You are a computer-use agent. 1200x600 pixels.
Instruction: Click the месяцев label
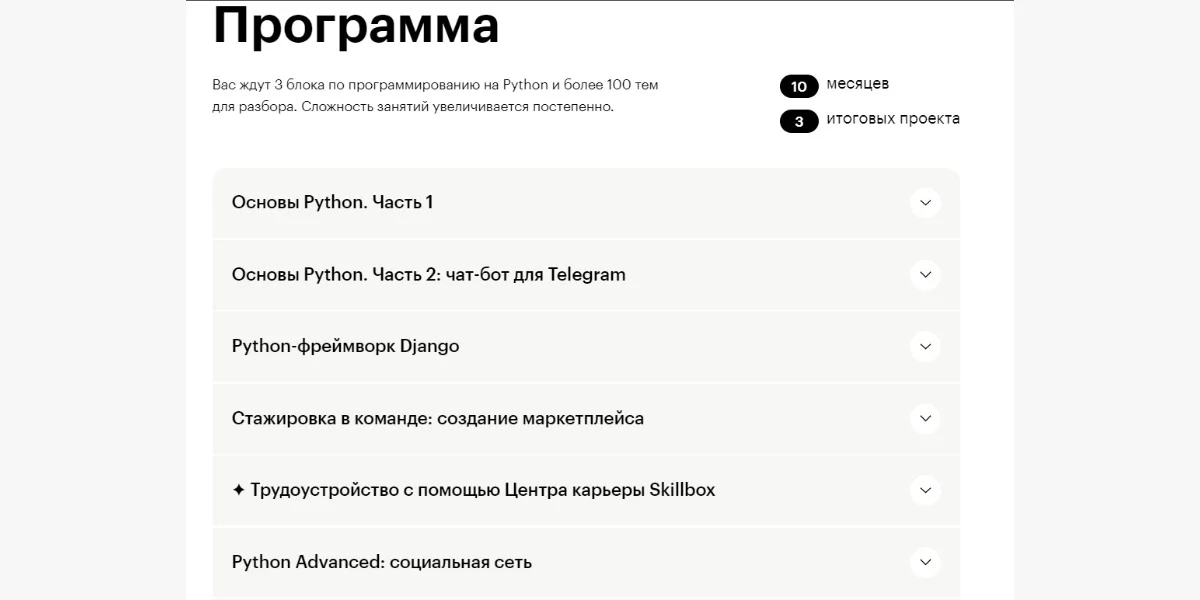857,84
